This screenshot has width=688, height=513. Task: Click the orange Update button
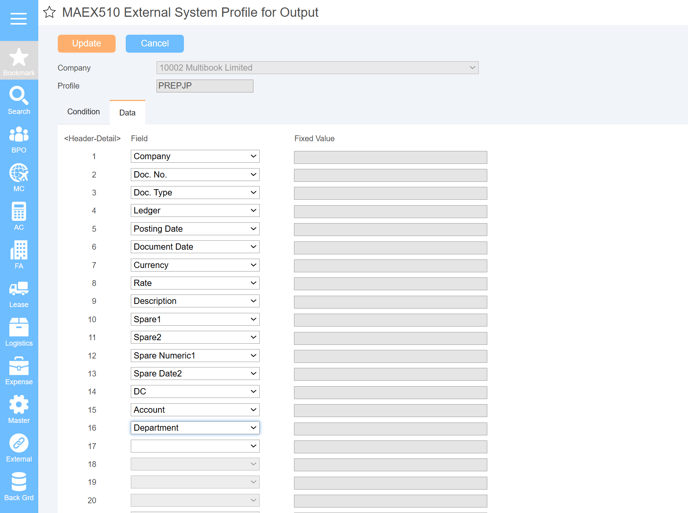86,43
